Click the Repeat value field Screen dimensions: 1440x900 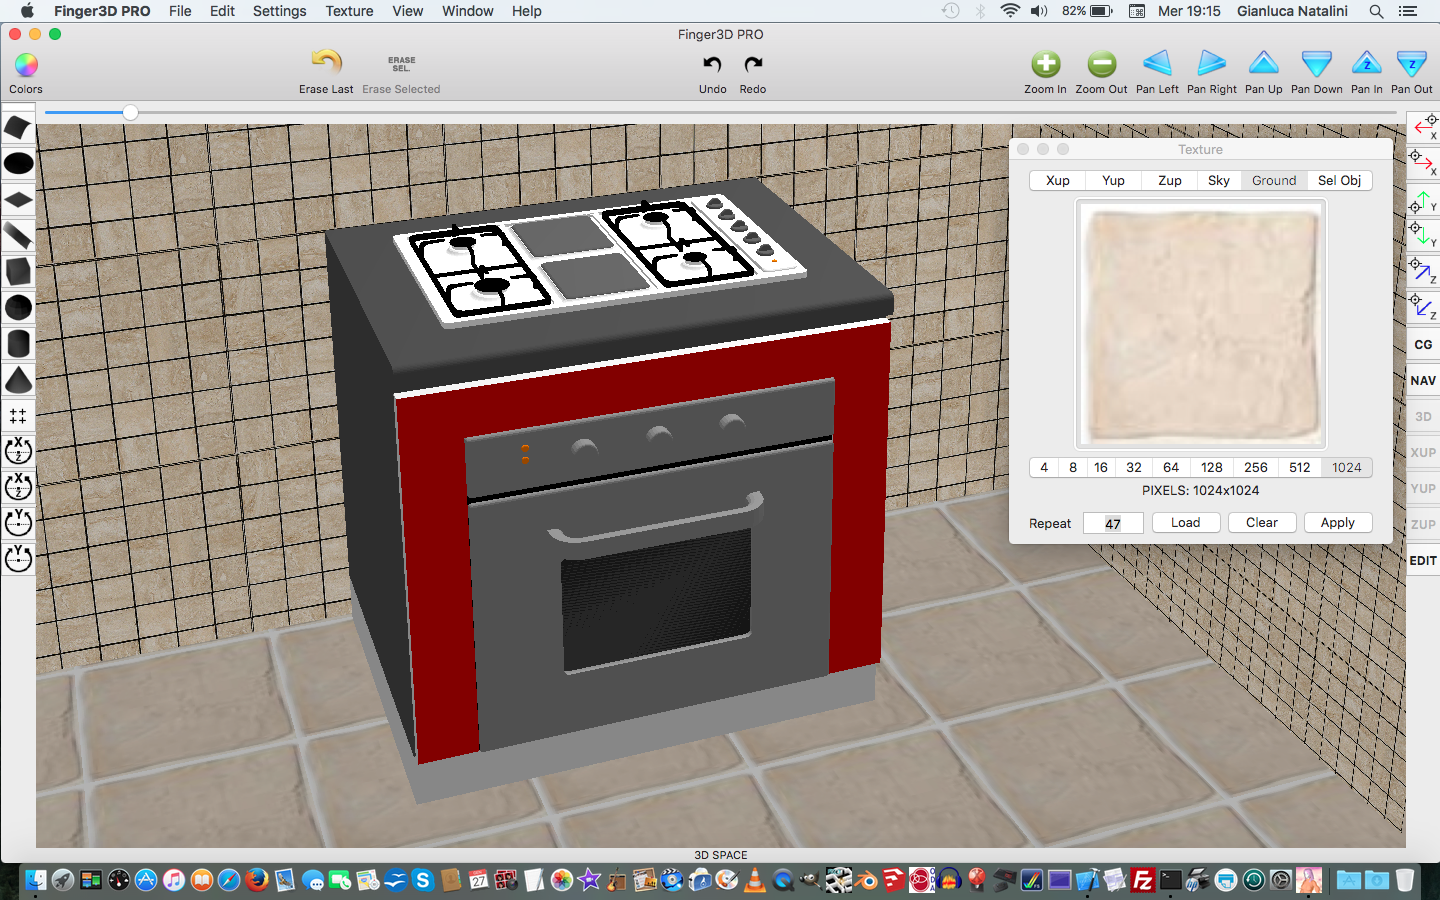pos(1113,523)
